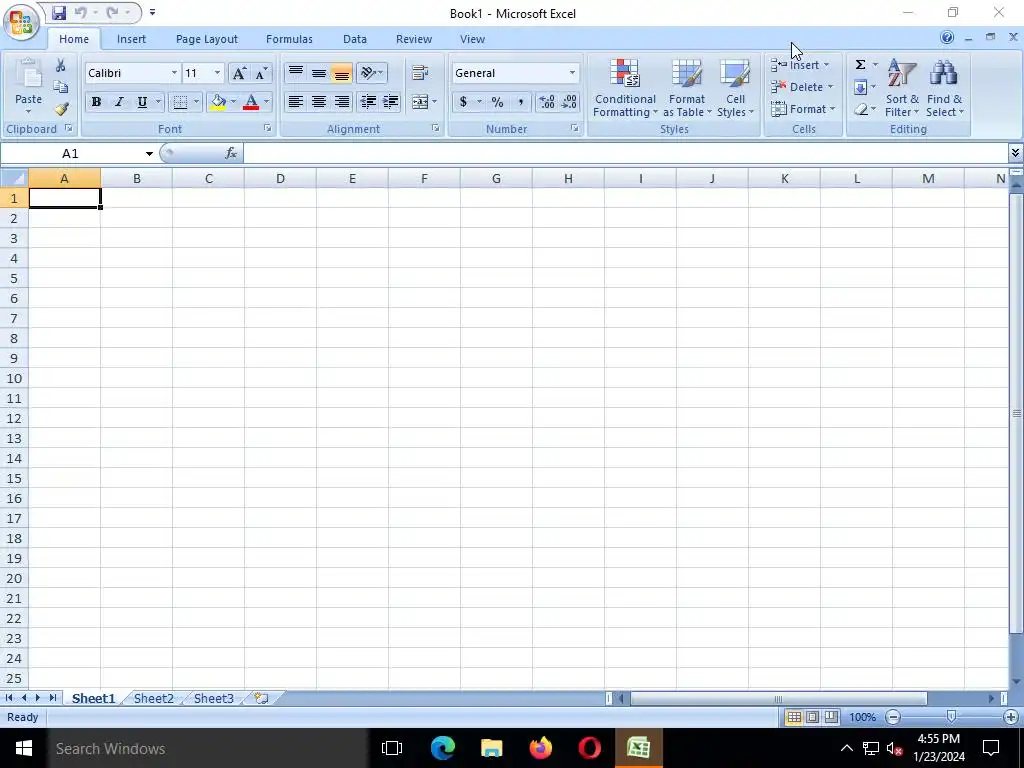1024x768 pixels.
Task: Toggle Italic formatting
Action: [x=119, y=102]
